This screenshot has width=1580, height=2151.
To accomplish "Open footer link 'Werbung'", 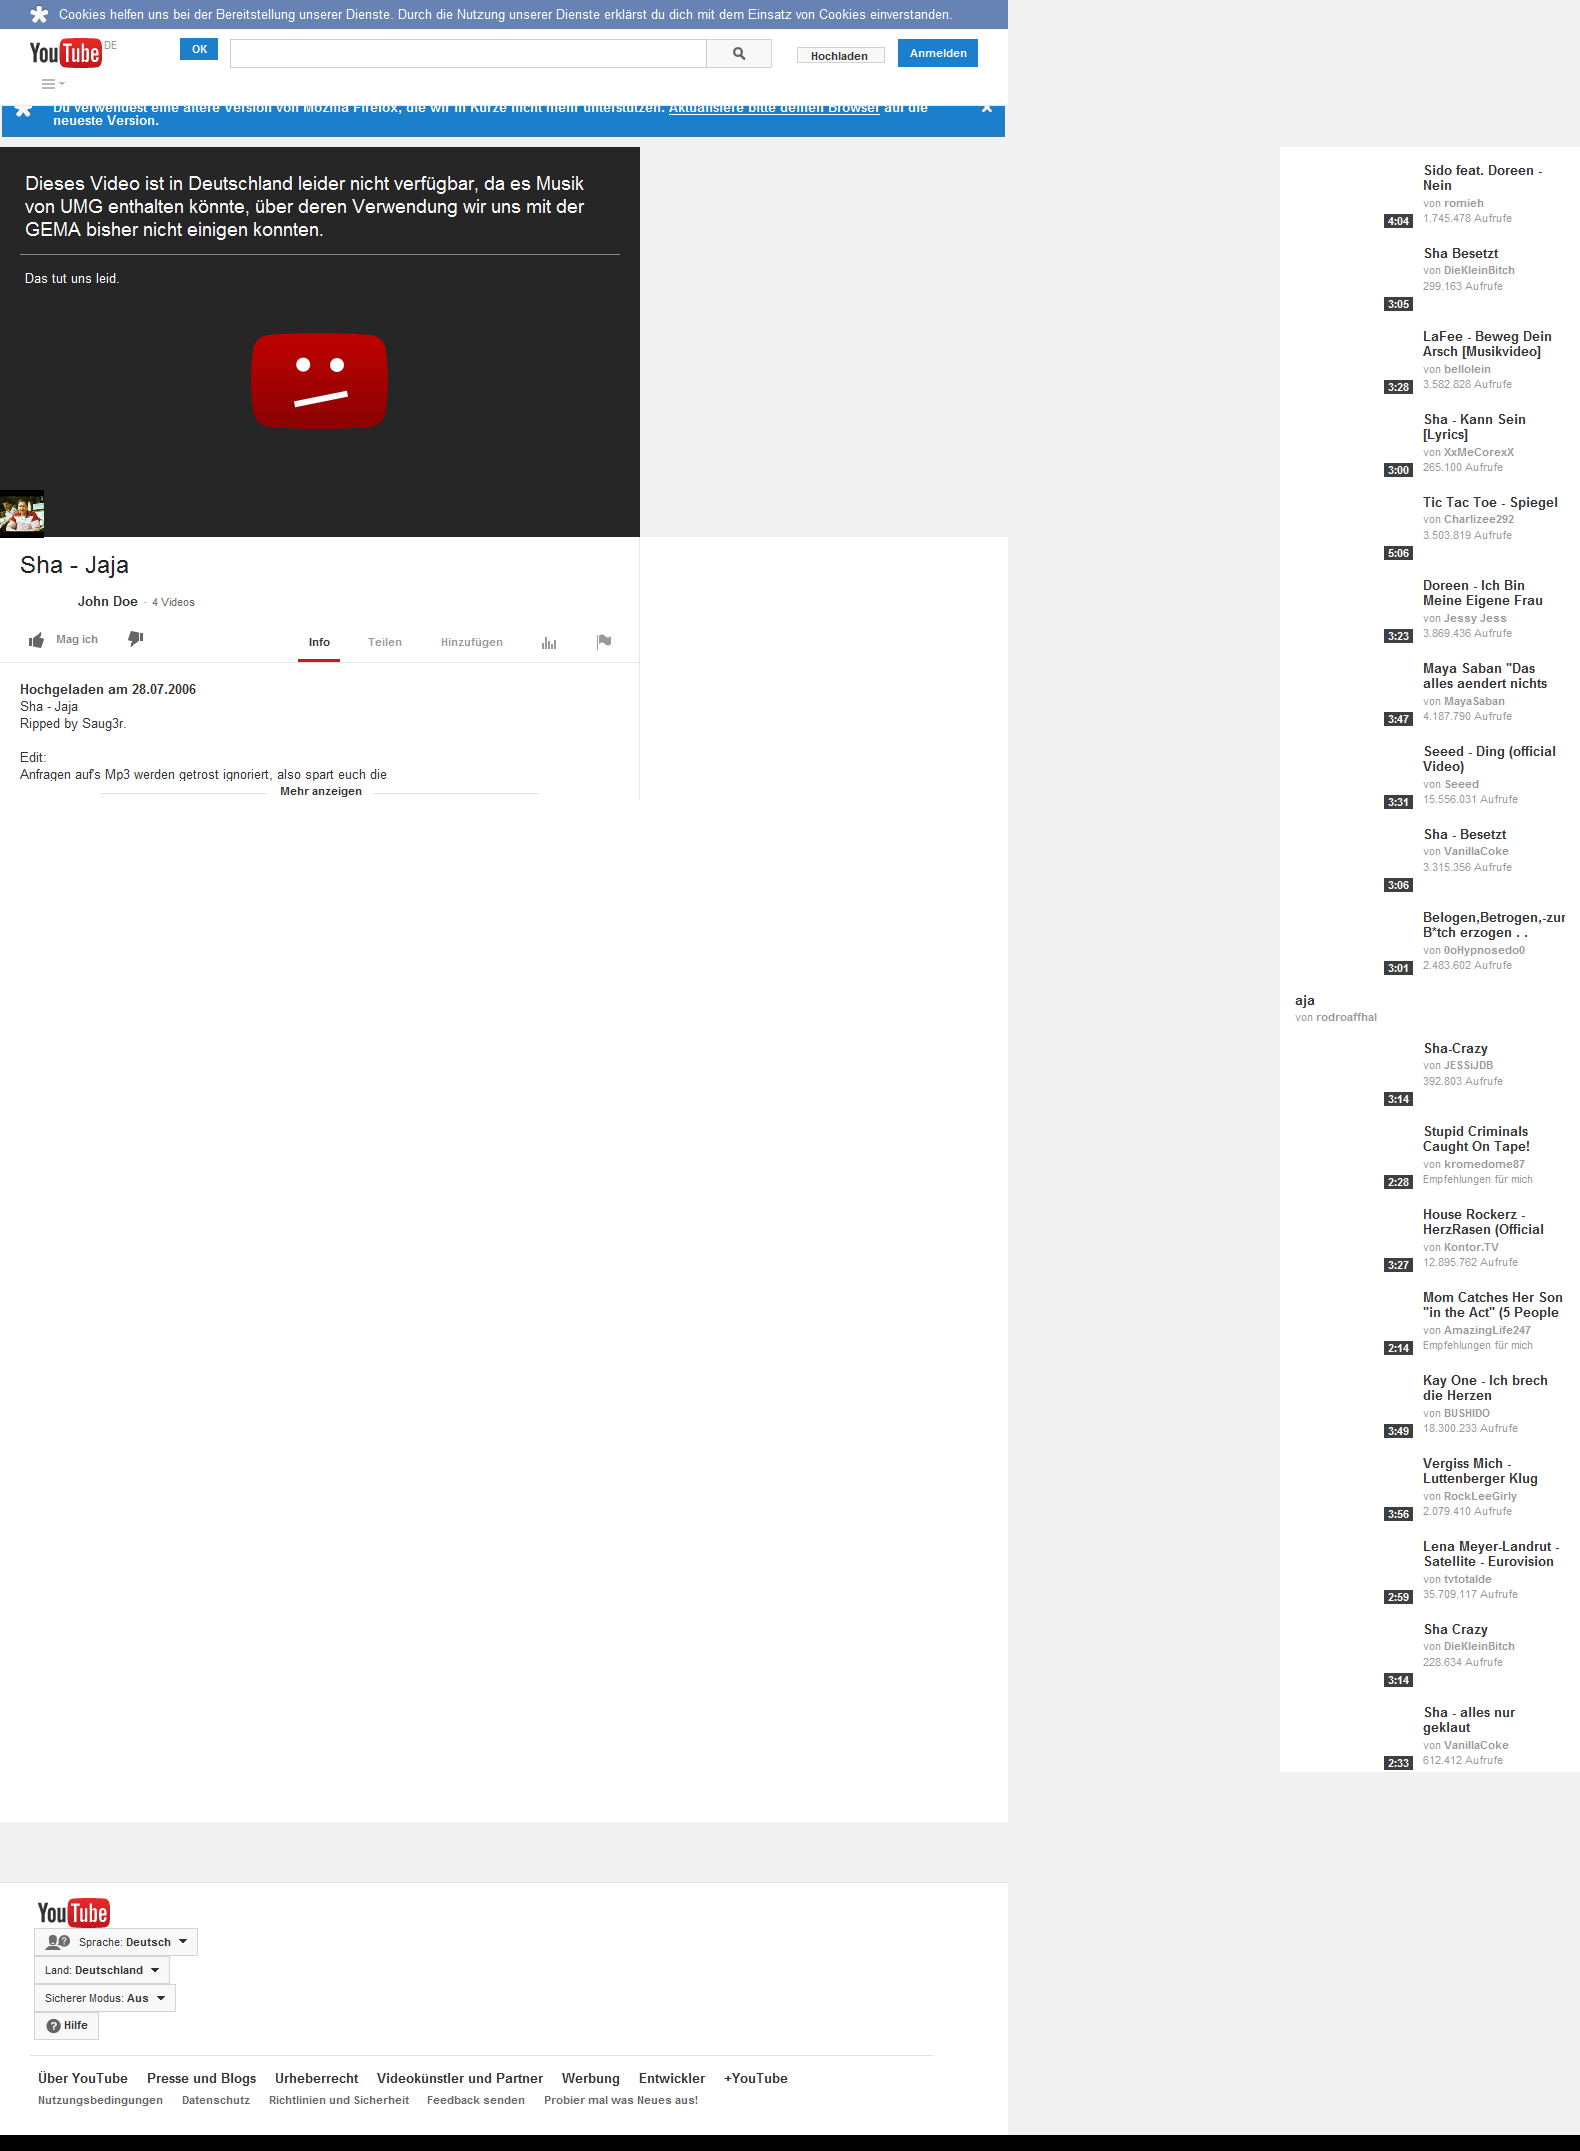I will click(591, 2078).
